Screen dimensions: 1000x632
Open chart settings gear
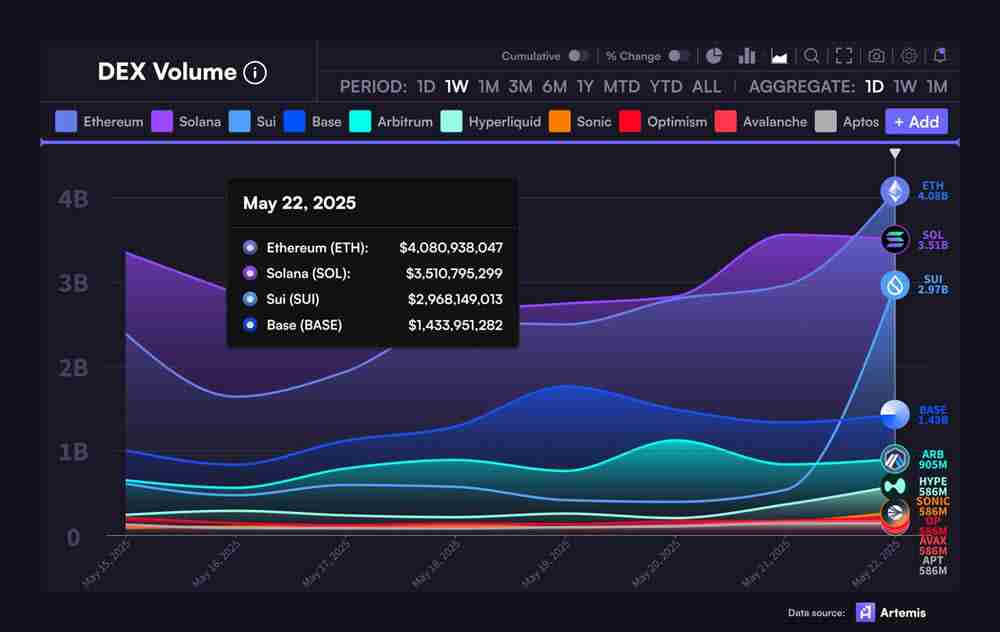coord(909,56)
